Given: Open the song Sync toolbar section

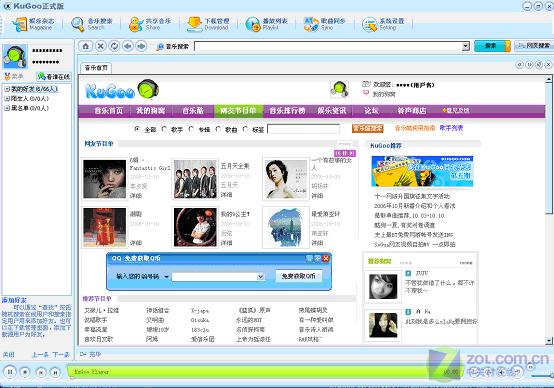Looking at the screenshot, I should click(324, 24).
